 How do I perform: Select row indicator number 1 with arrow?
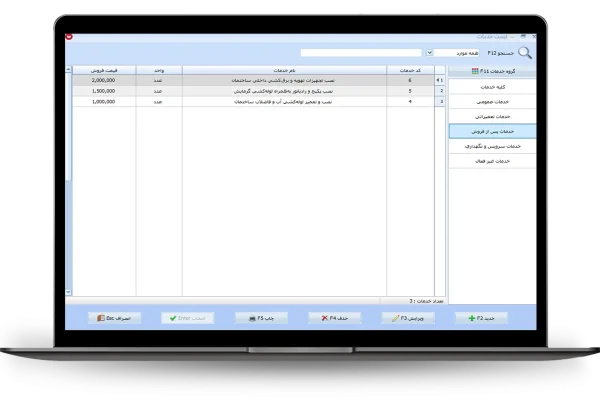click(440, 80)
